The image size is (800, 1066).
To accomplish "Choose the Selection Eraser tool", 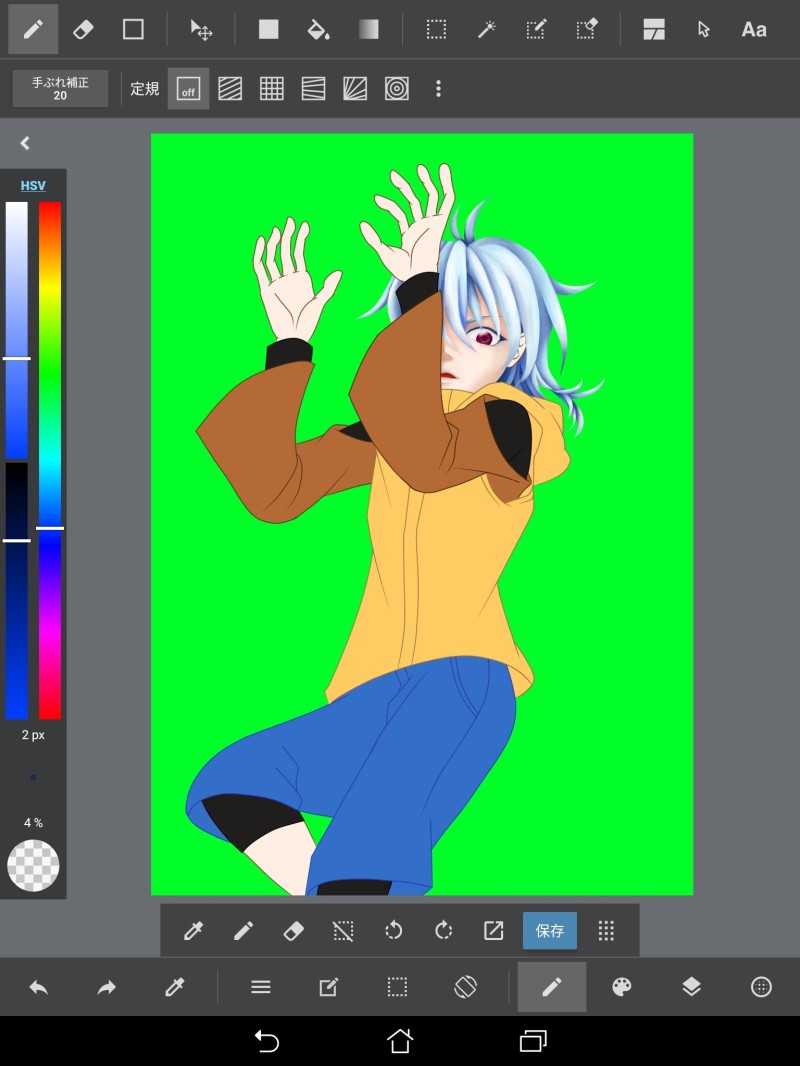I will tap(587, 29).
